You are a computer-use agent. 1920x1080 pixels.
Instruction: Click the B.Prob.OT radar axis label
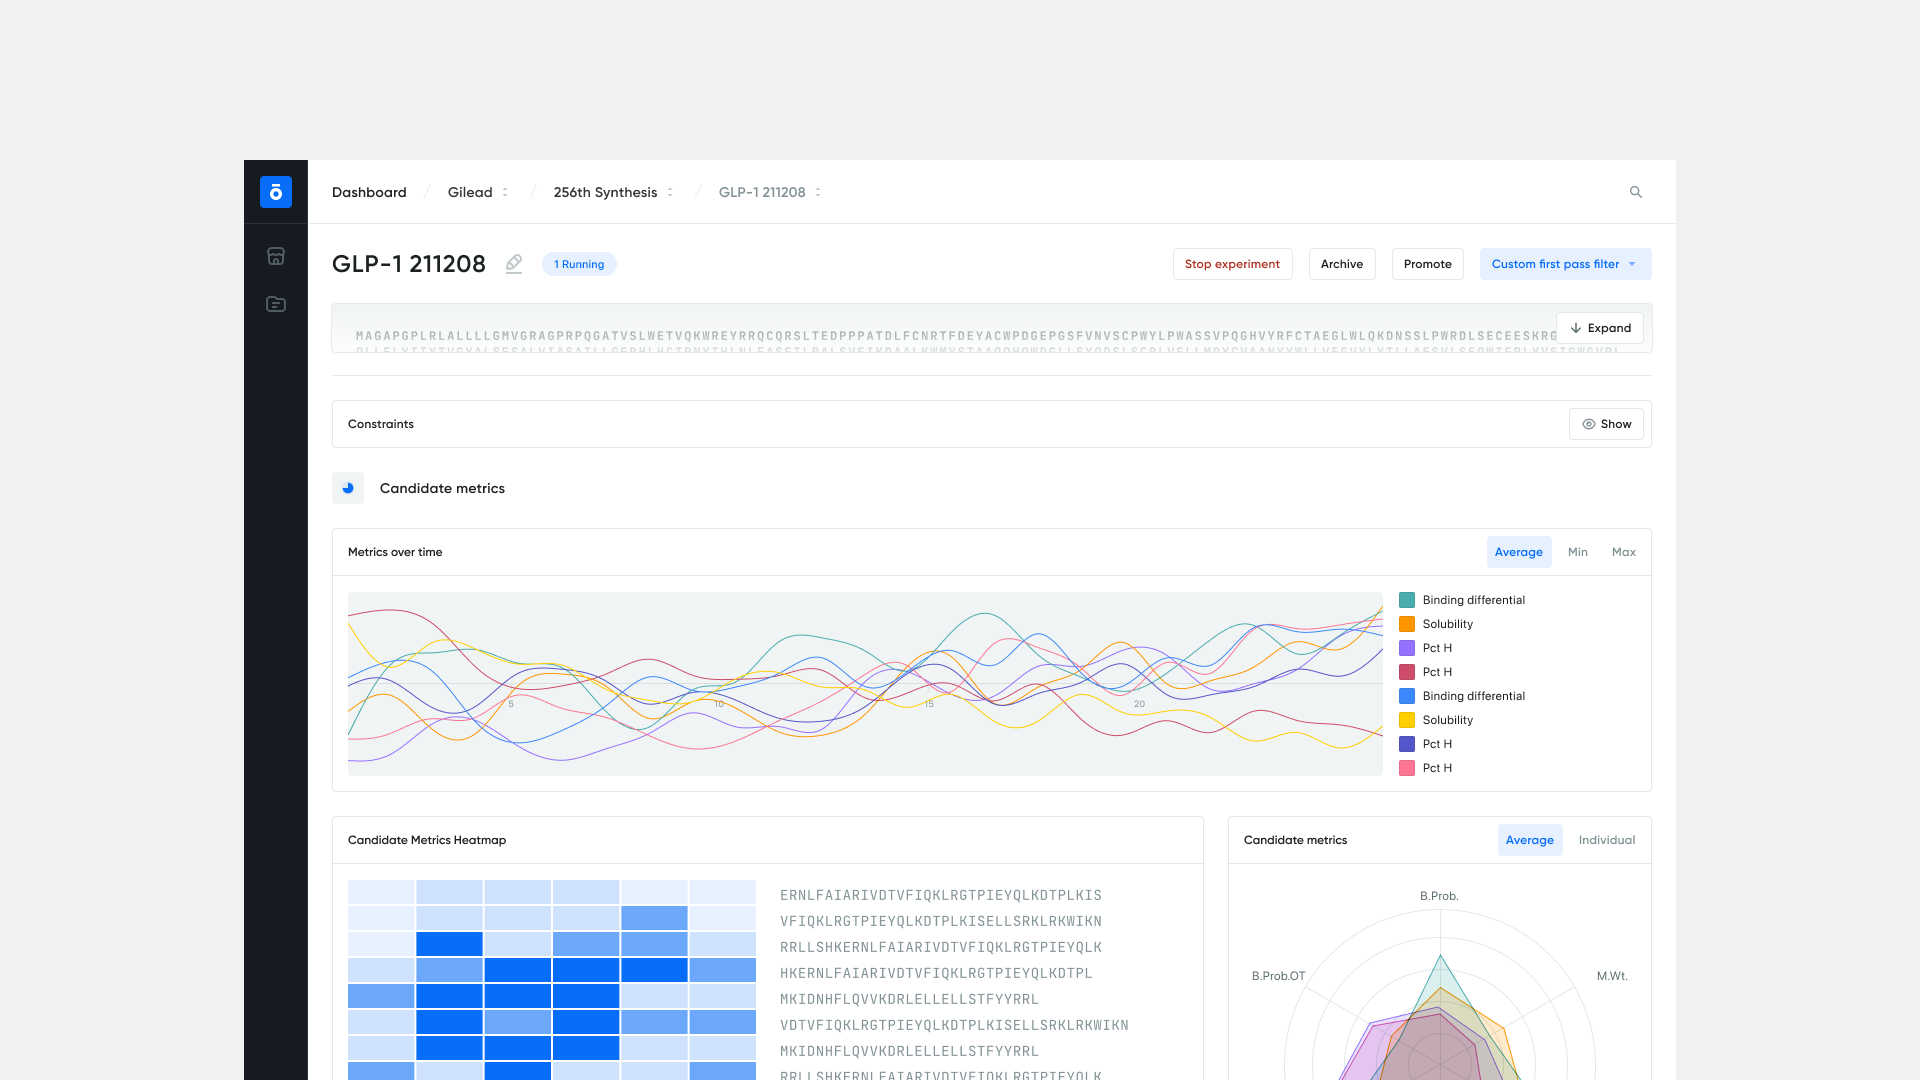point(1278,976)
